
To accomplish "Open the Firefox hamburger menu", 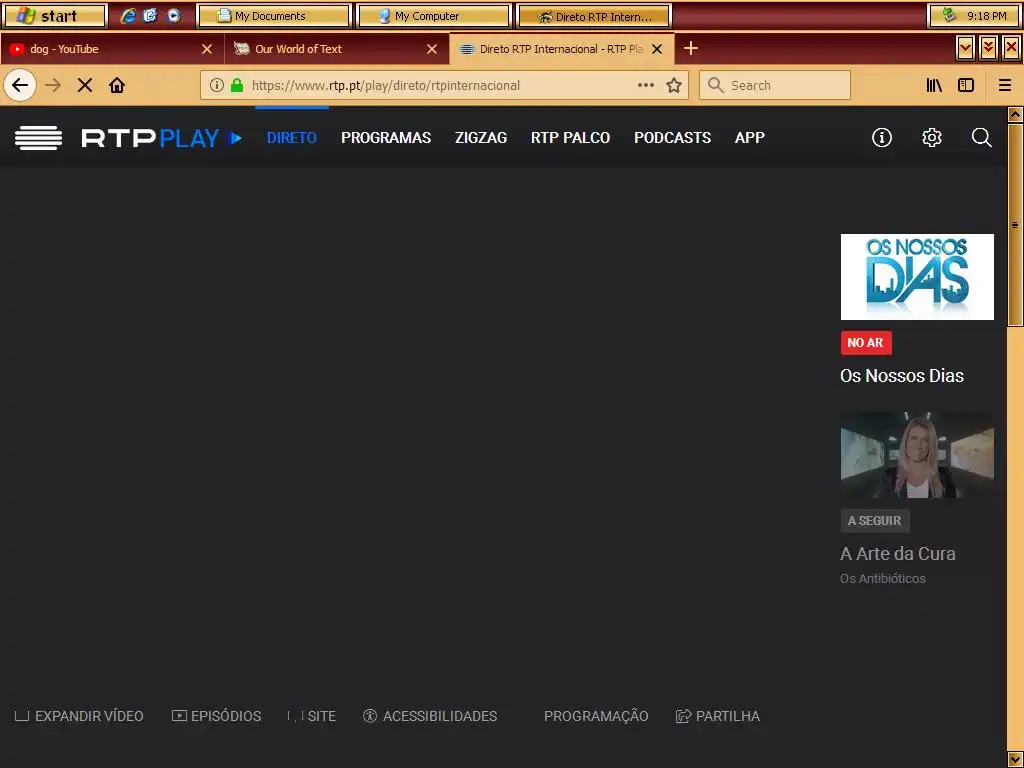I will tap(1005, 85).
